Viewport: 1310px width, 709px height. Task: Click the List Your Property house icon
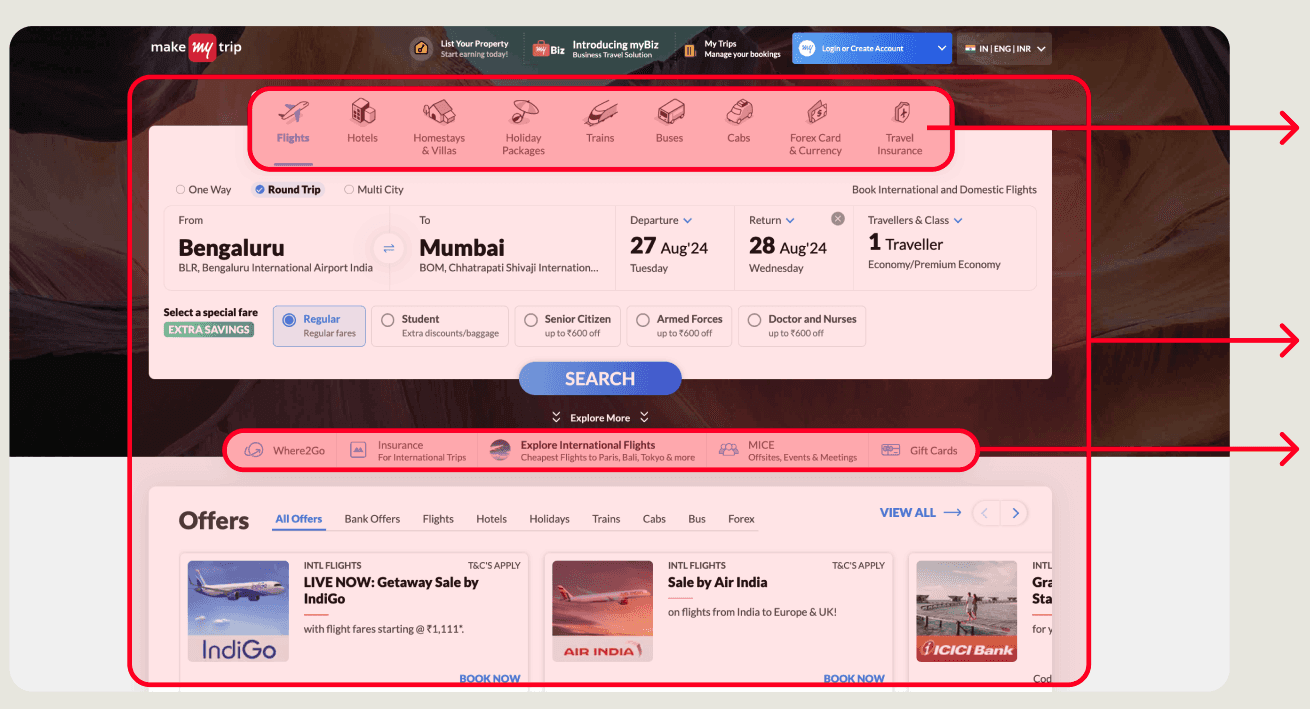422,48
